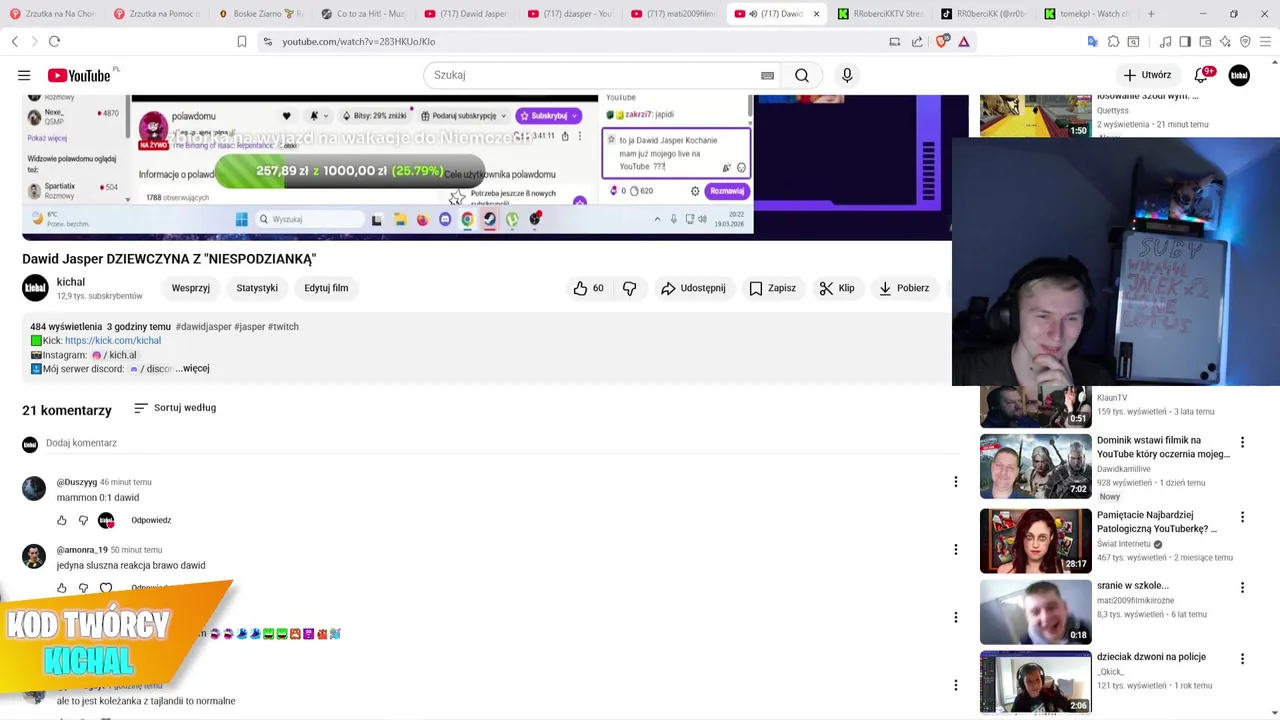Toggle the browser sidebar panel icon
The width and height of the screenshot is (1280, 720).
pos(1185,41)
